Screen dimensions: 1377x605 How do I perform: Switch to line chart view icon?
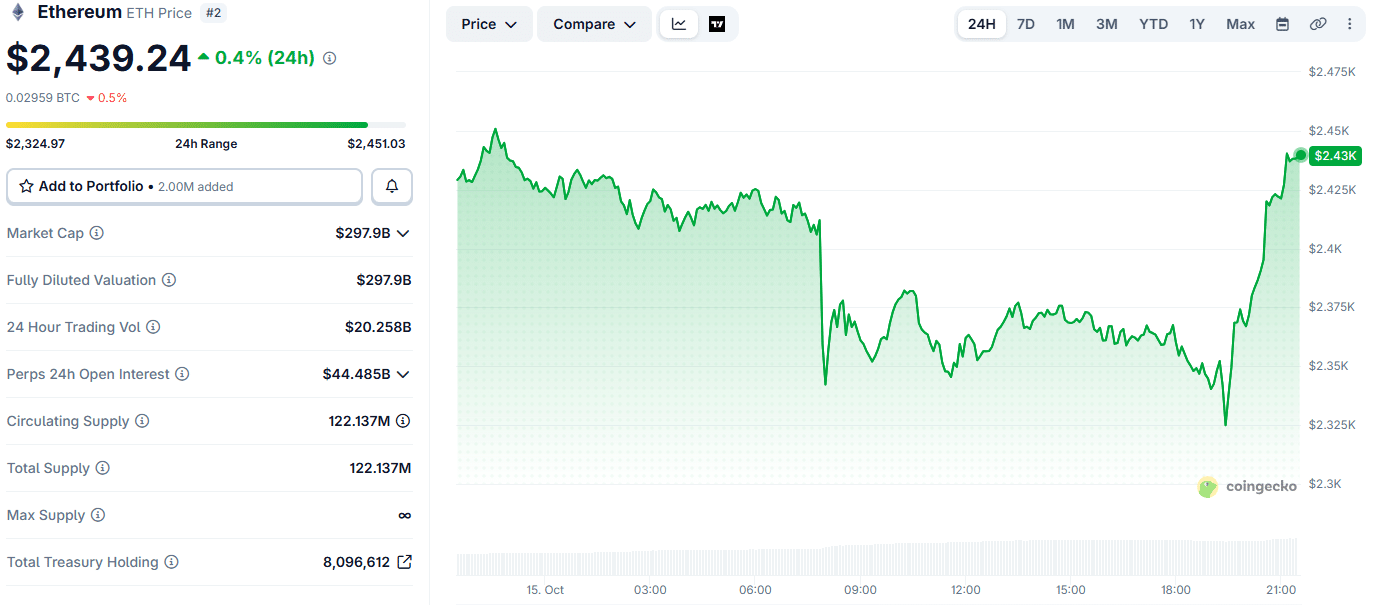(x=679, y=24)
